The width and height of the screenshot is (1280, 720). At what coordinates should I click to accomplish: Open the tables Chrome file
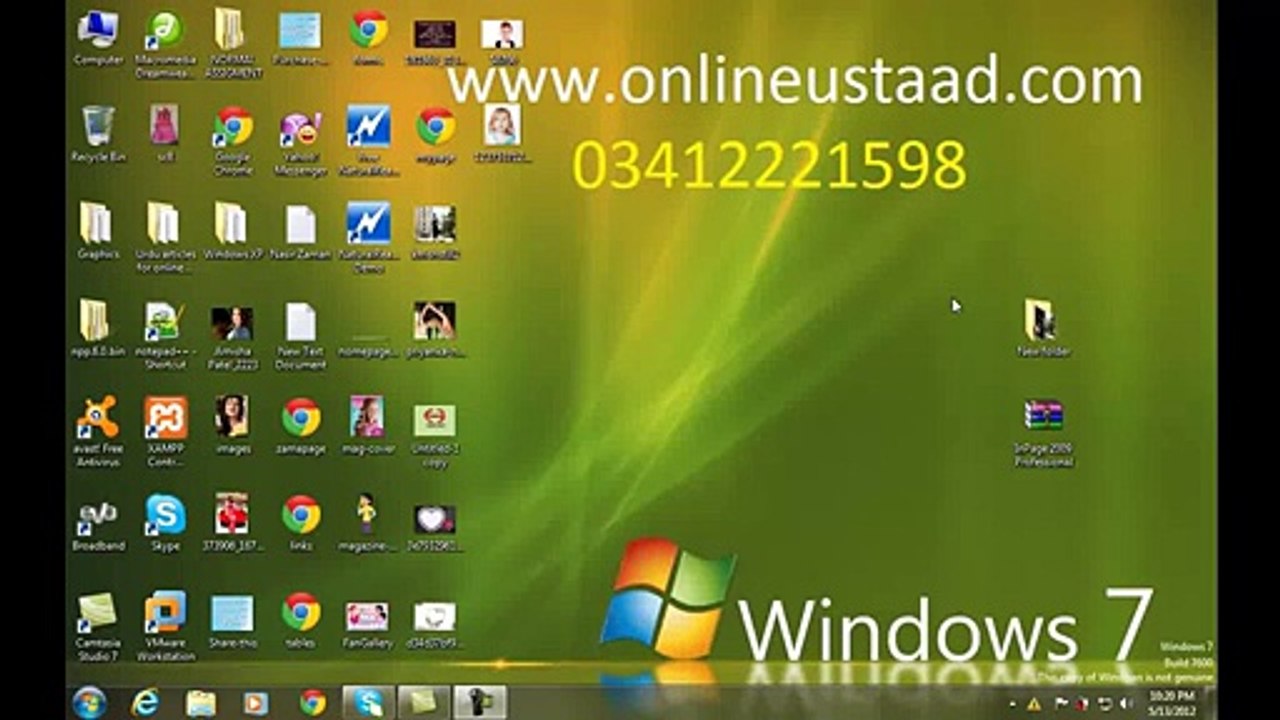pyautogui.click(x=300, y=620)
